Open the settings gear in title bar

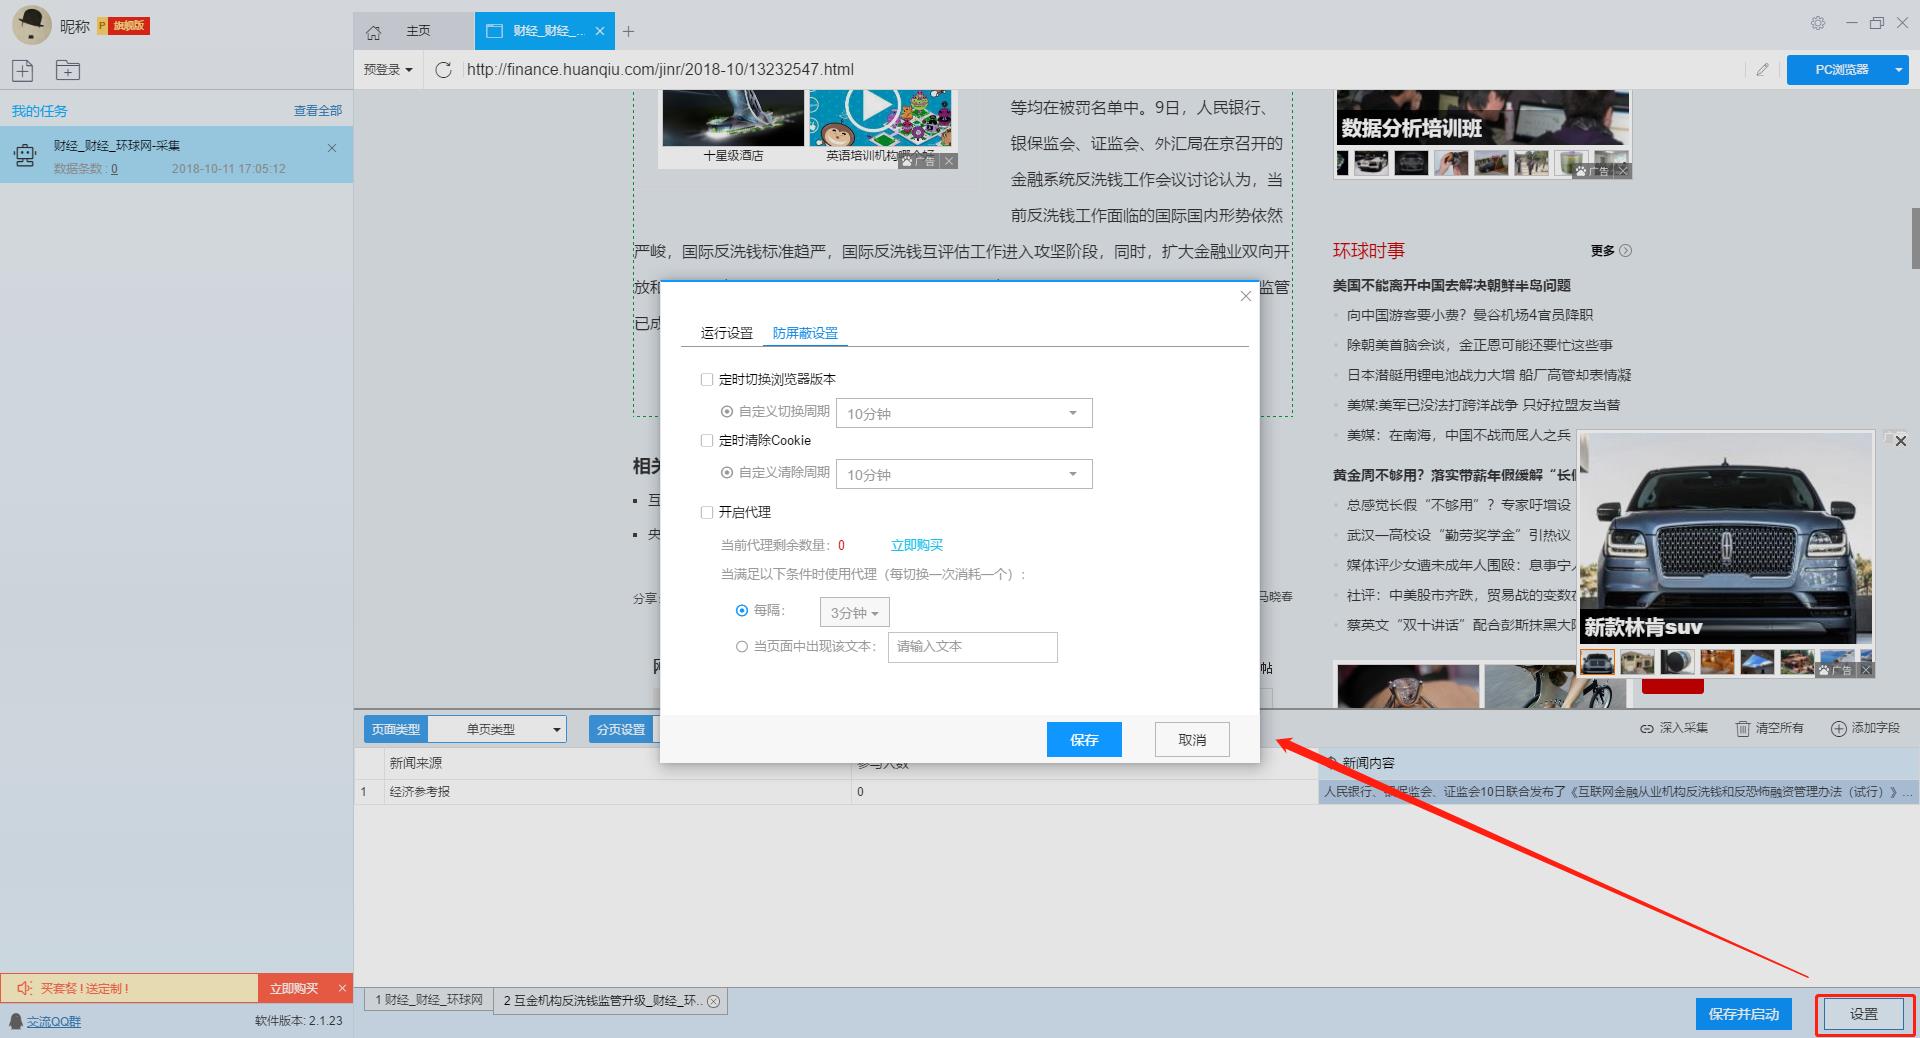1818,23
